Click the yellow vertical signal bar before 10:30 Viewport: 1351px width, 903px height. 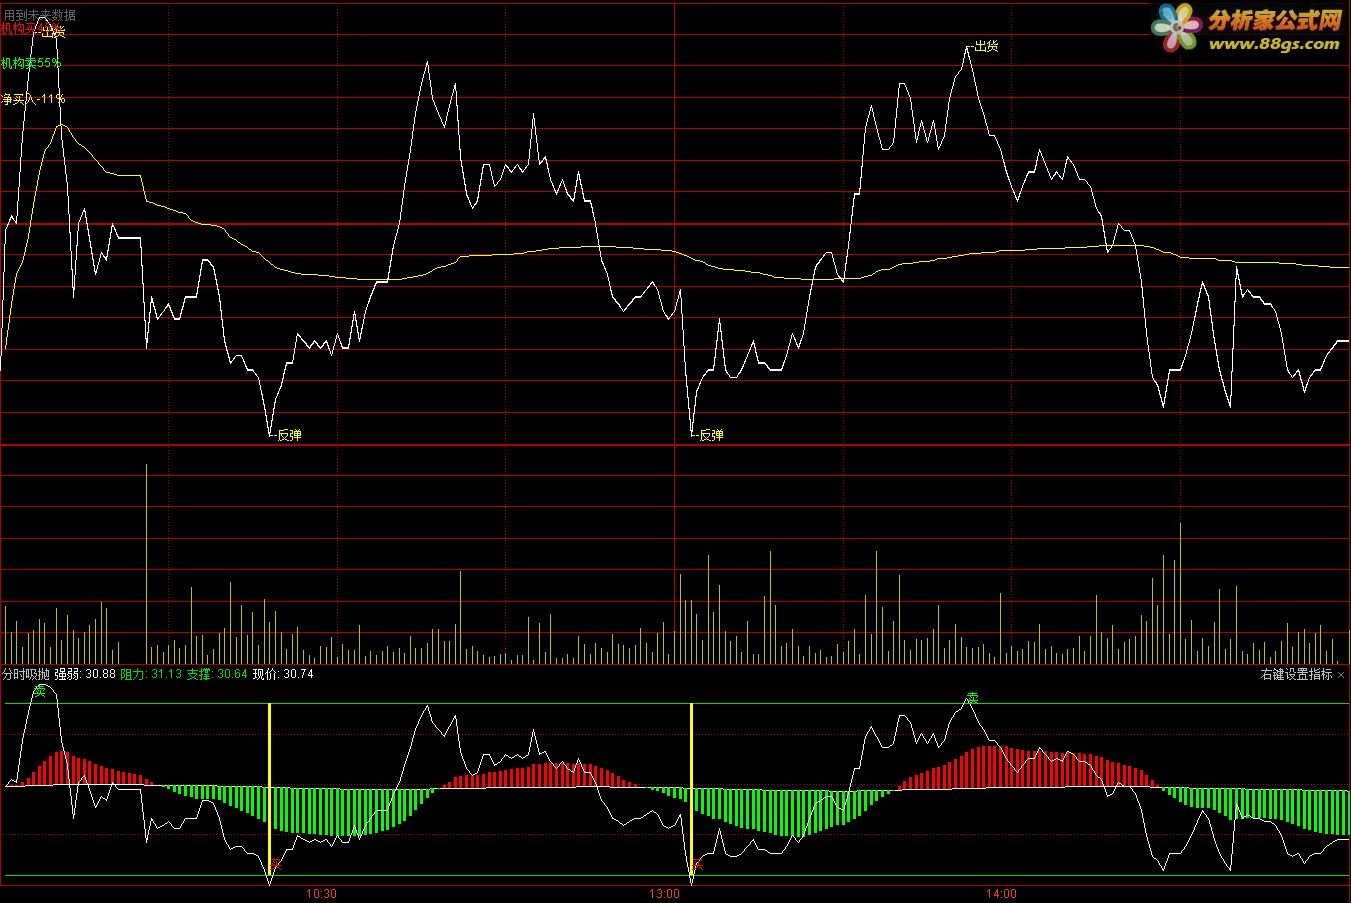click(x=269, y=790)
